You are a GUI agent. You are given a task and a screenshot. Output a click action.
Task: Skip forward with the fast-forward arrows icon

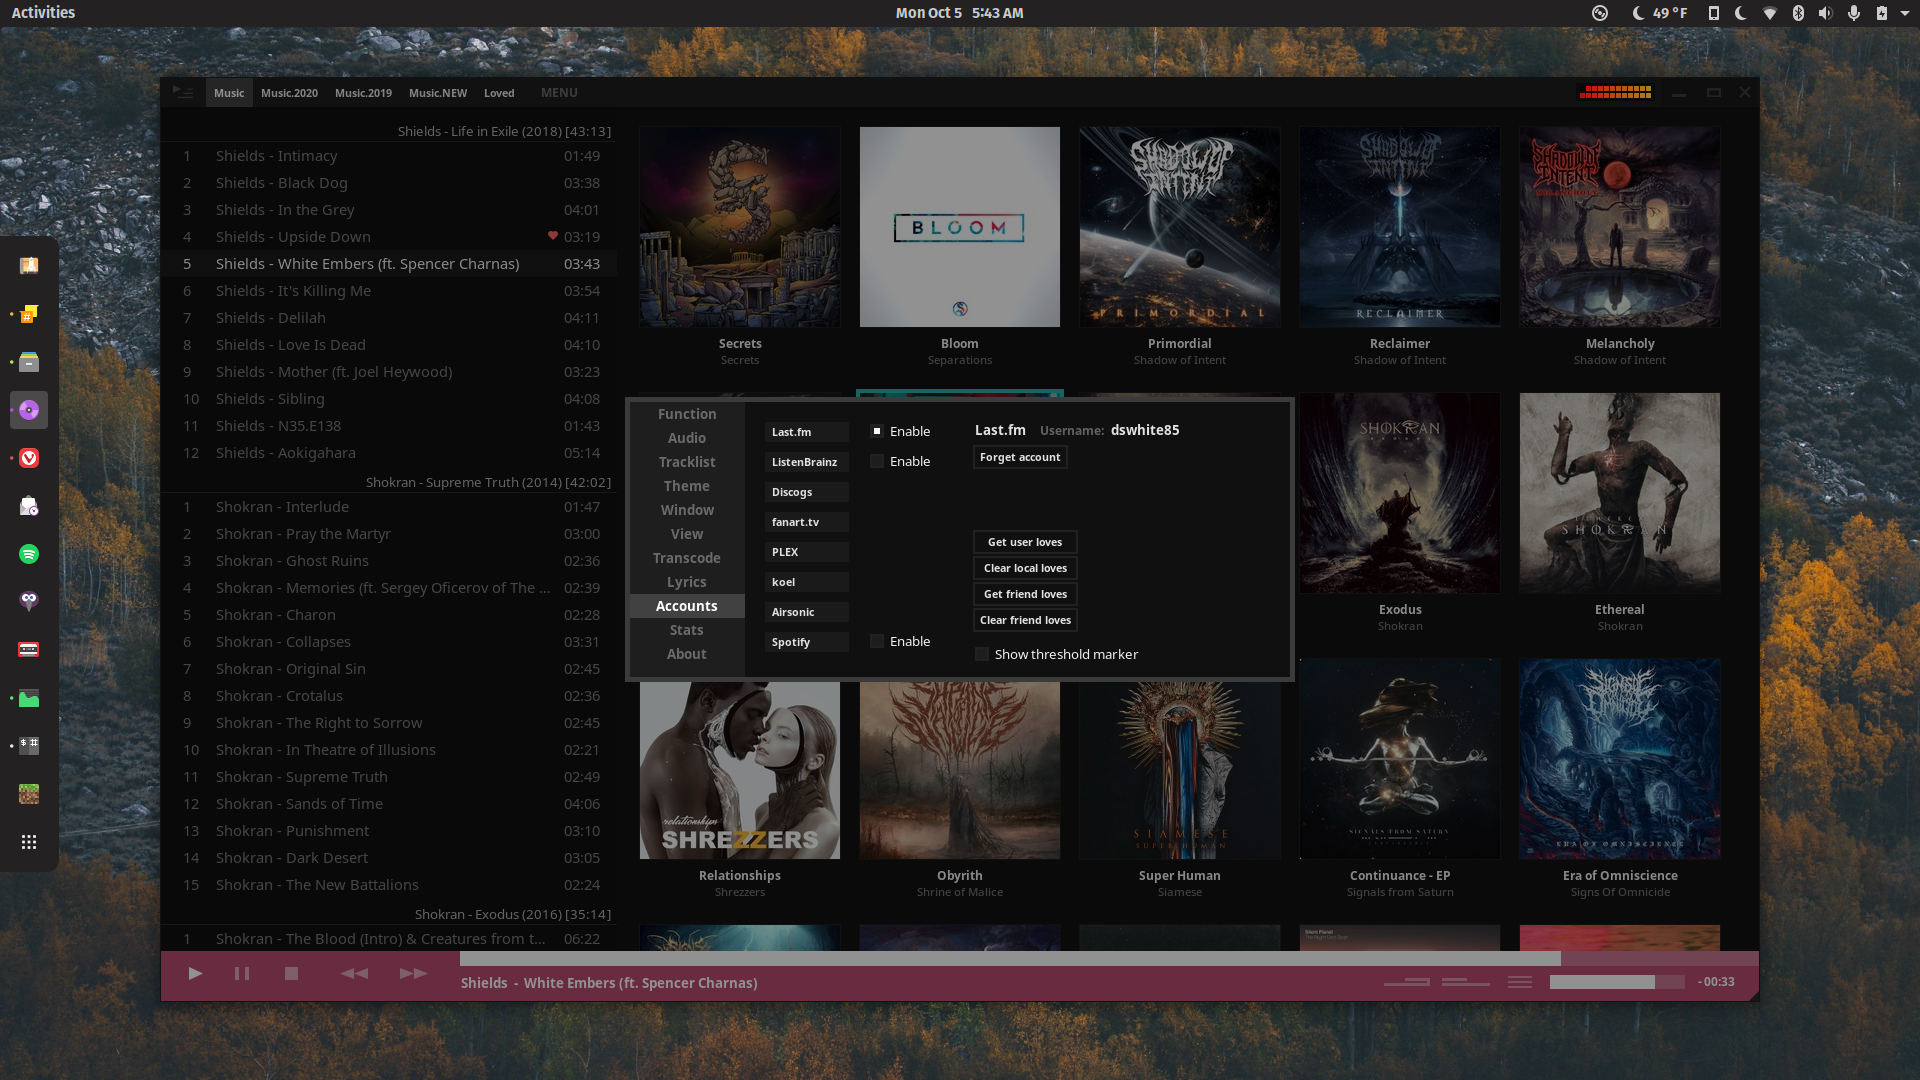tap(413, 973)
